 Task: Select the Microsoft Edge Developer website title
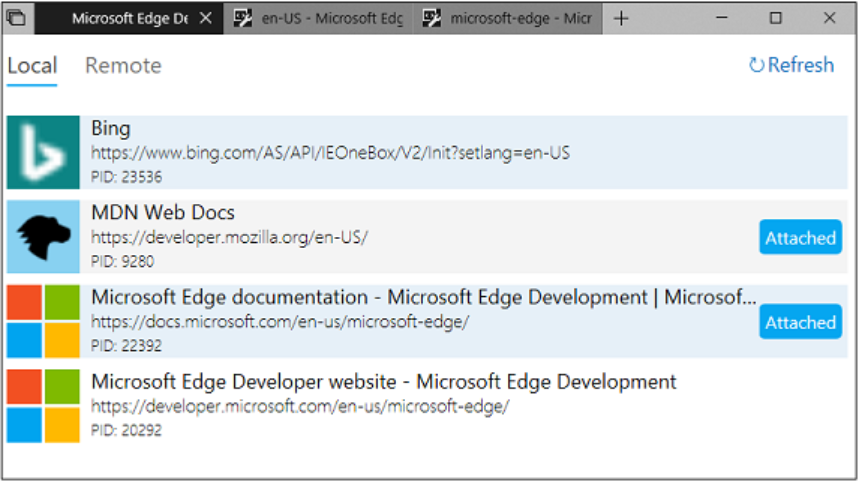(384, 382)
